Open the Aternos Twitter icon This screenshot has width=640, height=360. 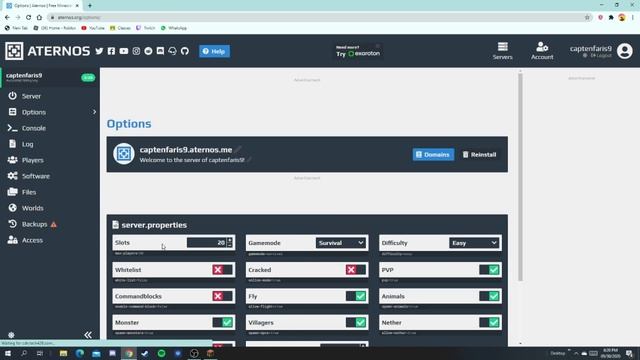coord(99,51)
